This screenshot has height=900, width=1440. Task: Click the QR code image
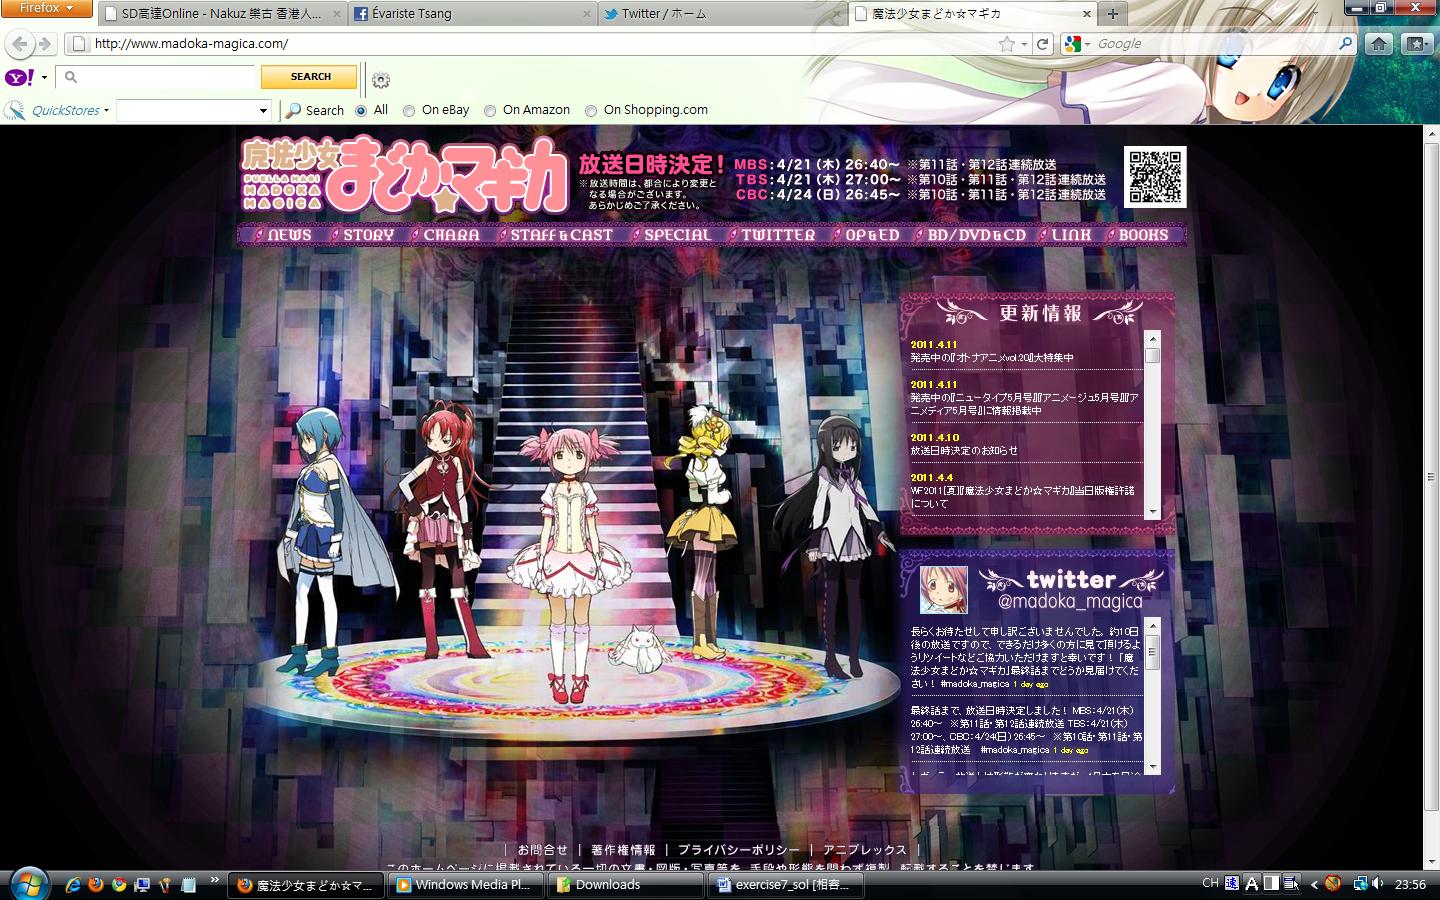click(x=1154, y=177)
